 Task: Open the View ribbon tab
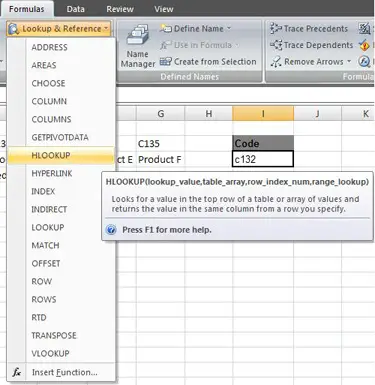pos(164,9)
